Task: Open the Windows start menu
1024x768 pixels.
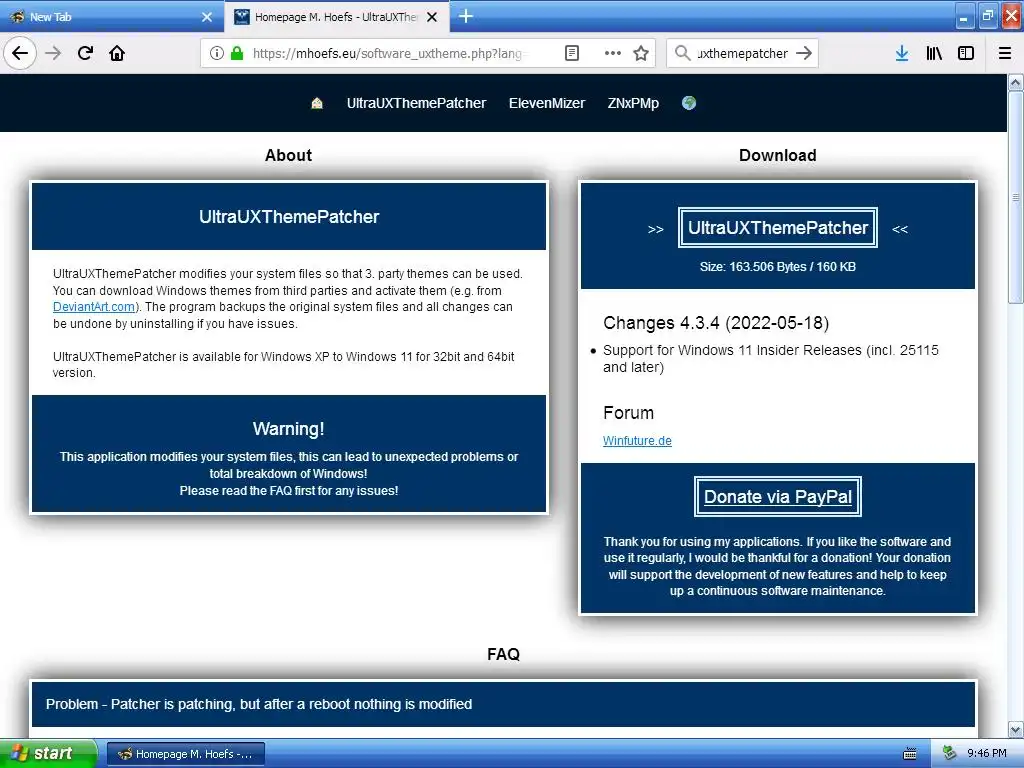Action: (x=48, y=753)
